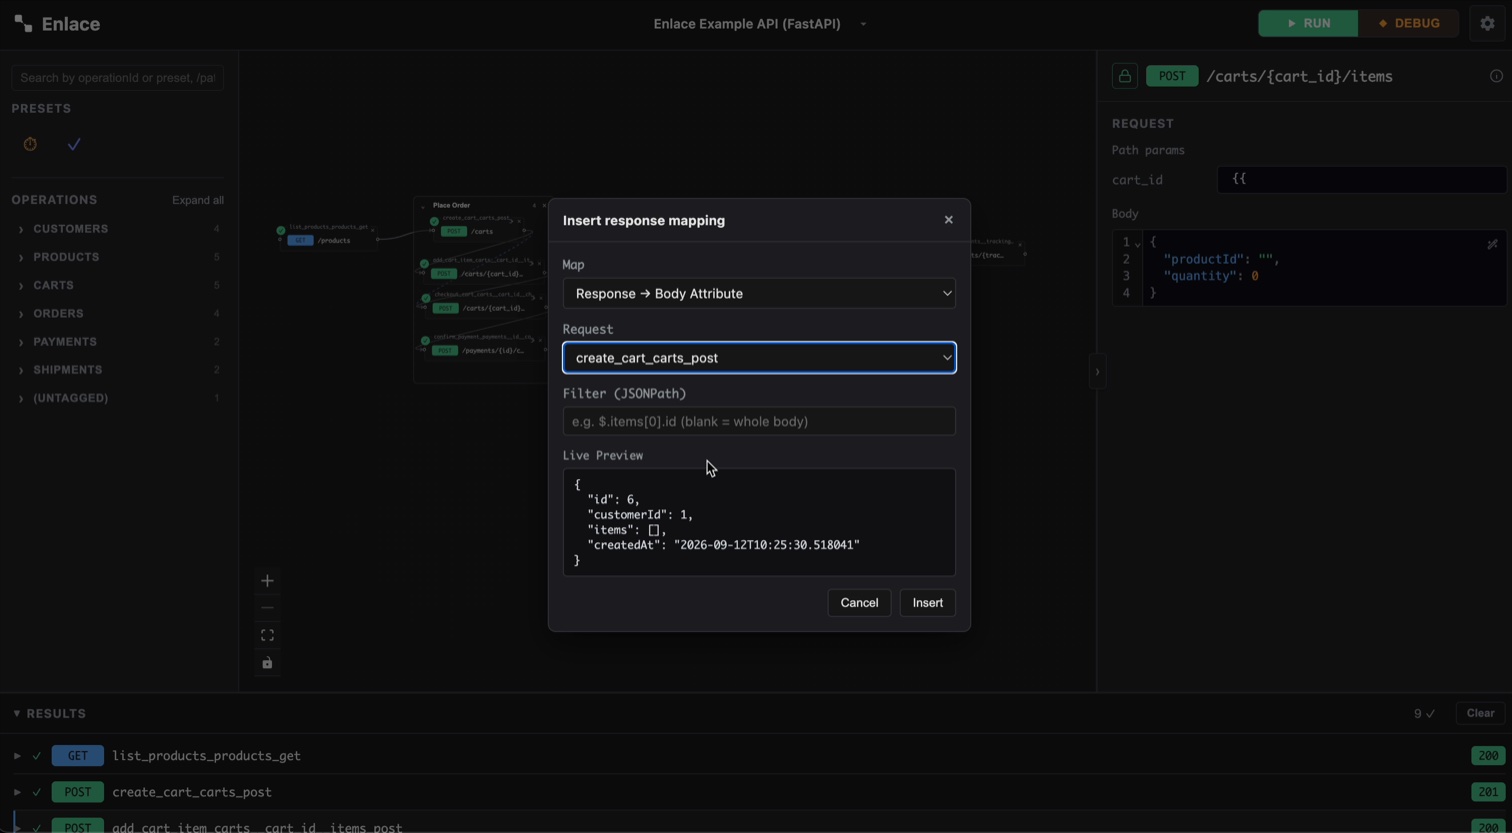Click the RUN button
The height and width of the screenshot is (833, 1512).
coord(1308,23)
